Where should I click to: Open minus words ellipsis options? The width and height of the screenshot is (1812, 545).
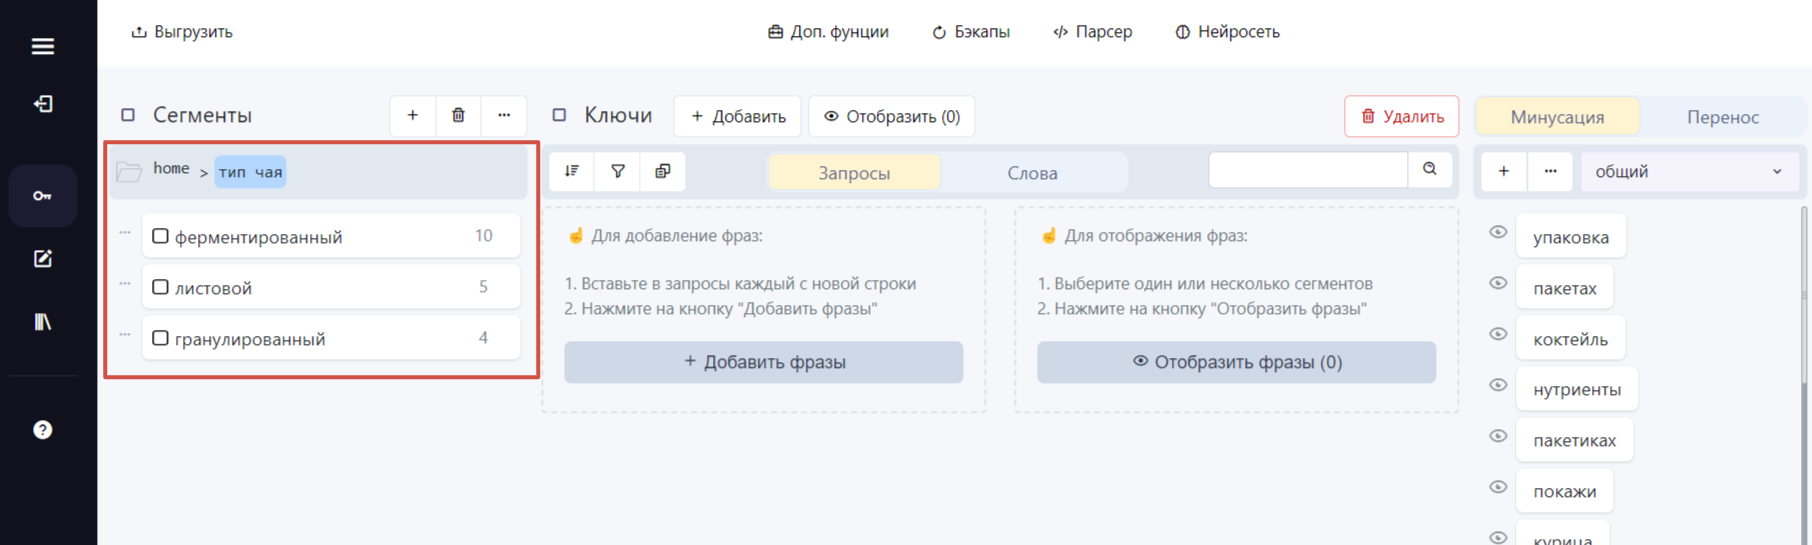point(1550,171)
